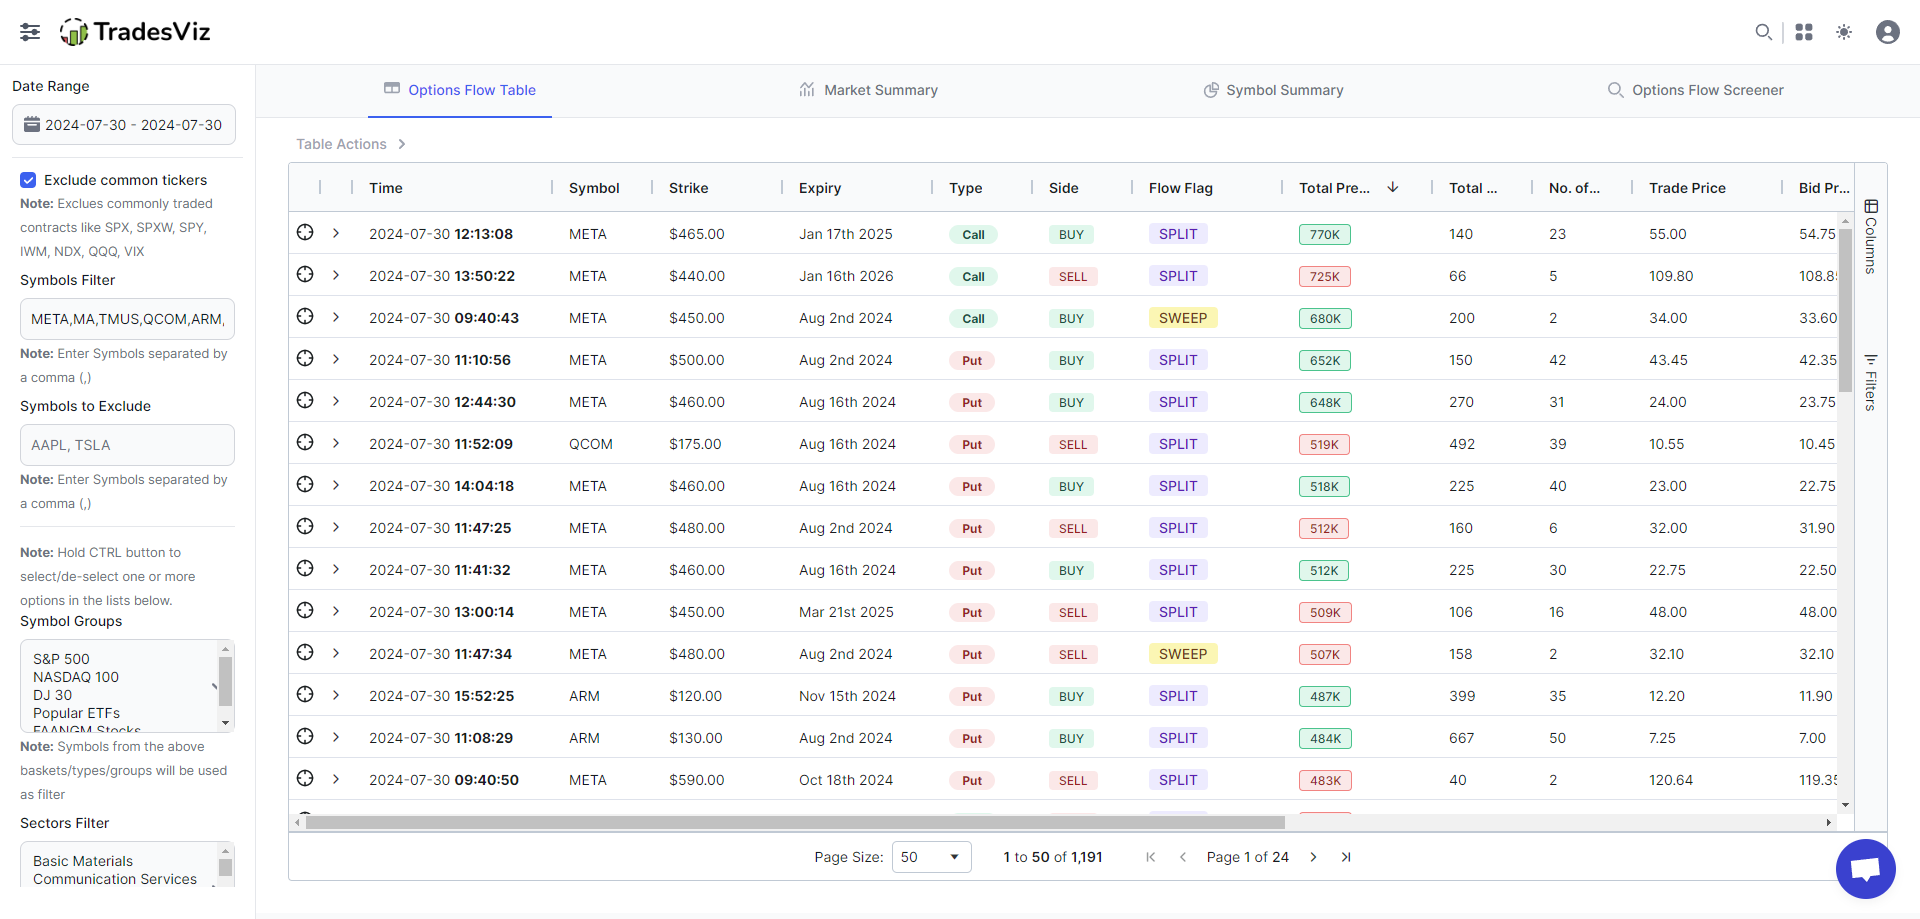Open the chat support bubble
This screenshot has width=1920, height=919.
[1866, 869]
